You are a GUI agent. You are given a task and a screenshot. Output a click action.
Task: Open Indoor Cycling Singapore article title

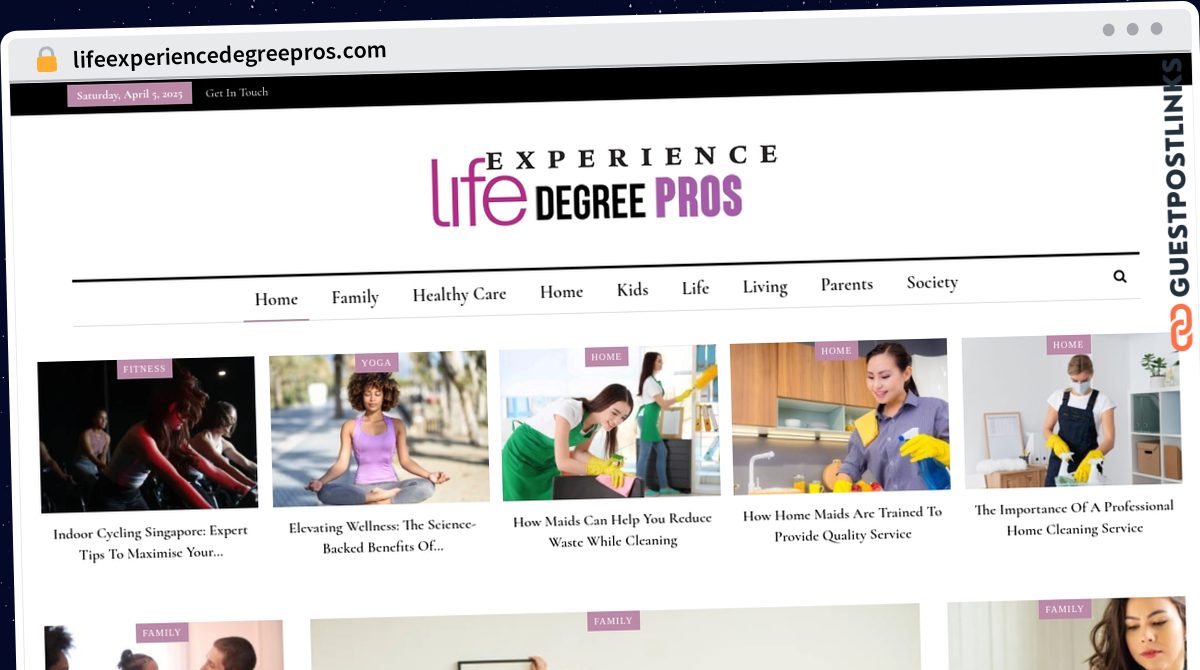click(x=151, y=542)
